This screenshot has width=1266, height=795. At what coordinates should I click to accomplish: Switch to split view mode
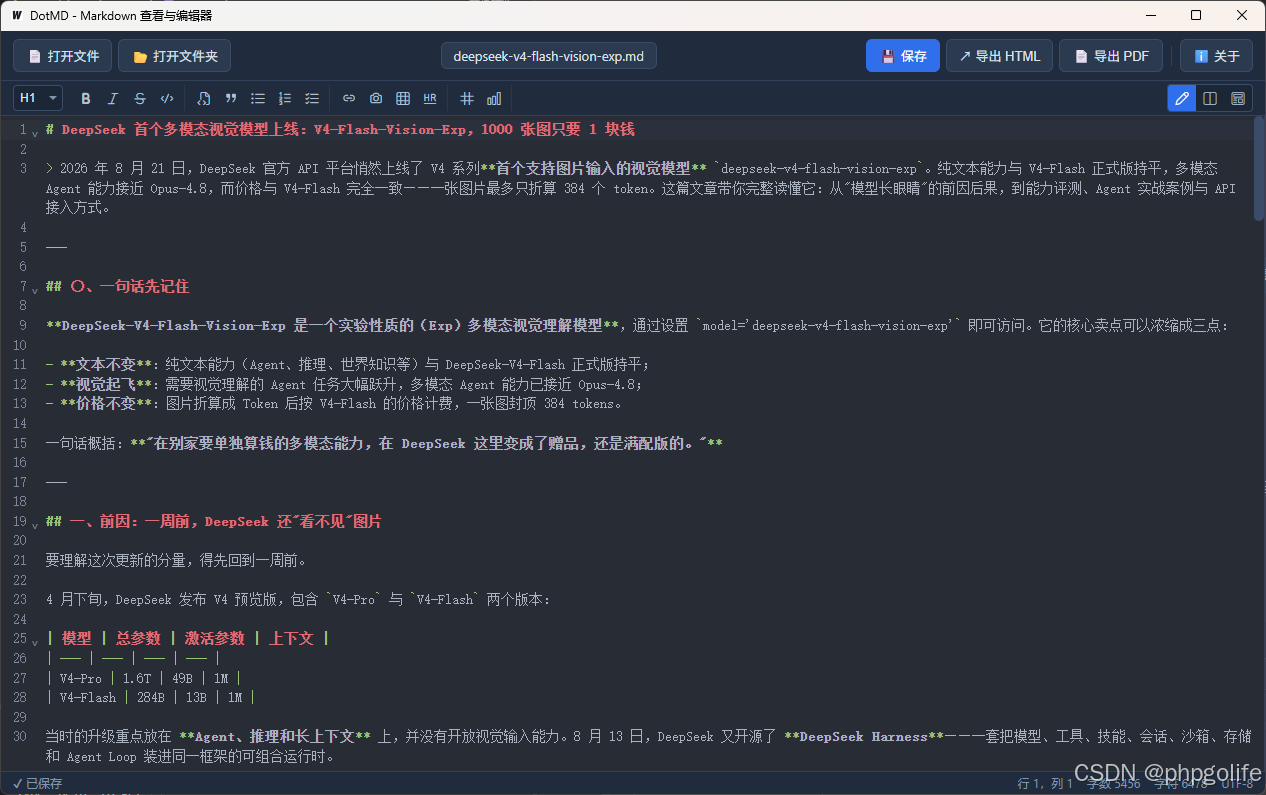[1210, 98]
